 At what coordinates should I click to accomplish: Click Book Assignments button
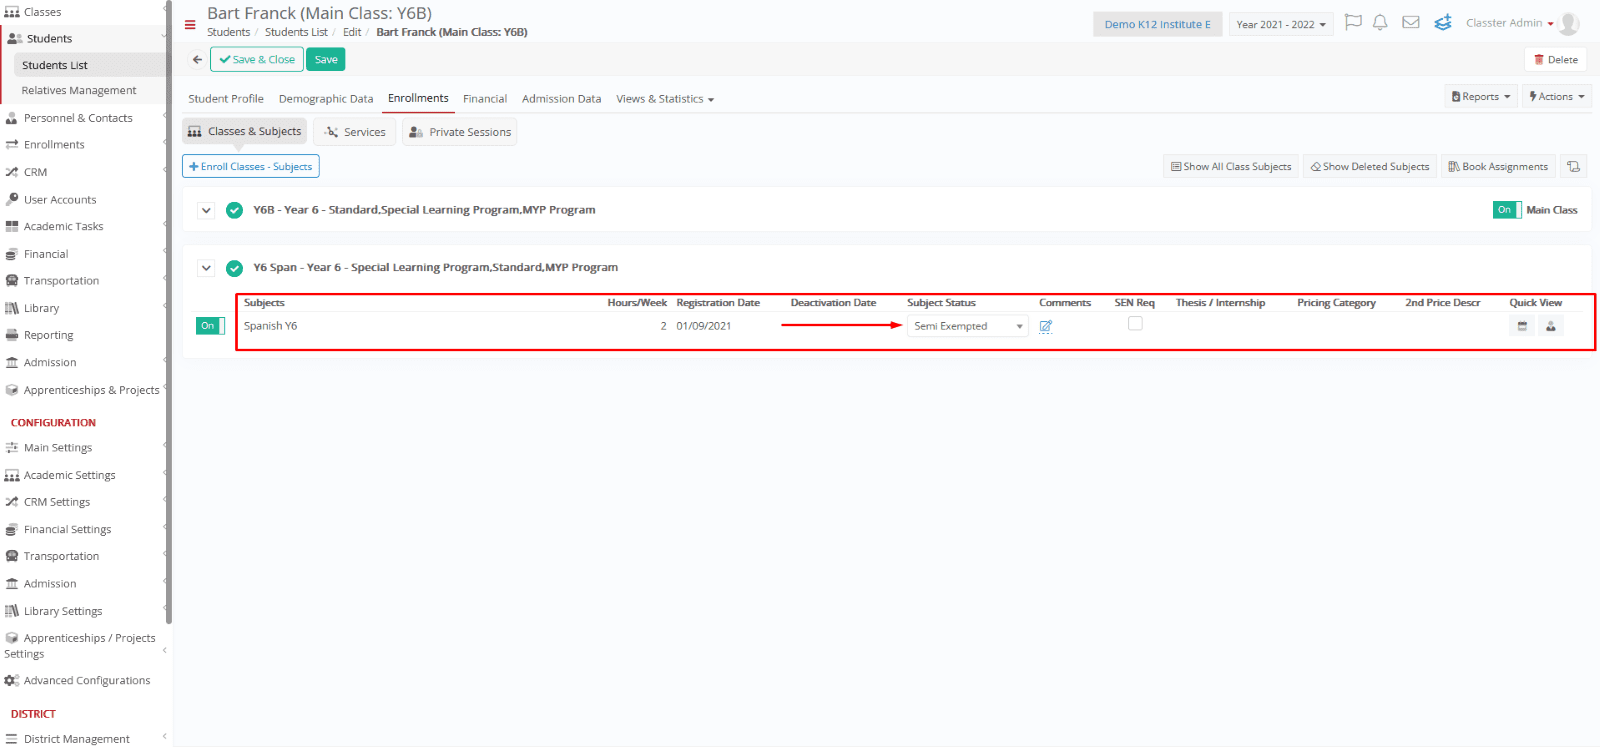(x=1498, y=167)
